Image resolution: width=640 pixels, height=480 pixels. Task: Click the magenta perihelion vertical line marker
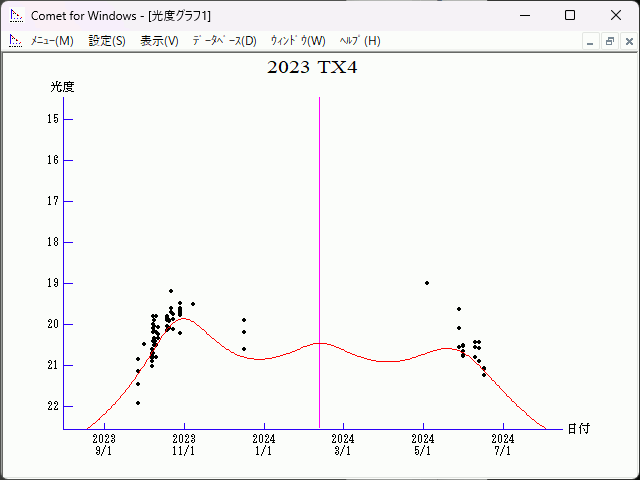[319, 263]
